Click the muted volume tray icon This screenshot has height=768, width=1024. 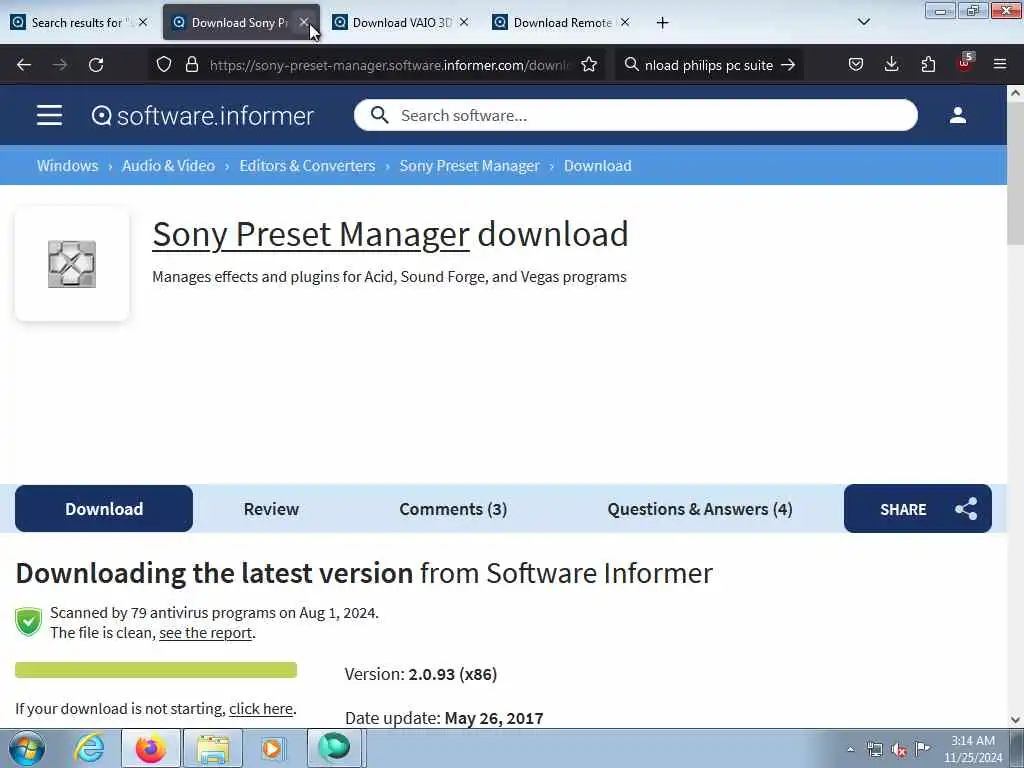tap(899, 749)
